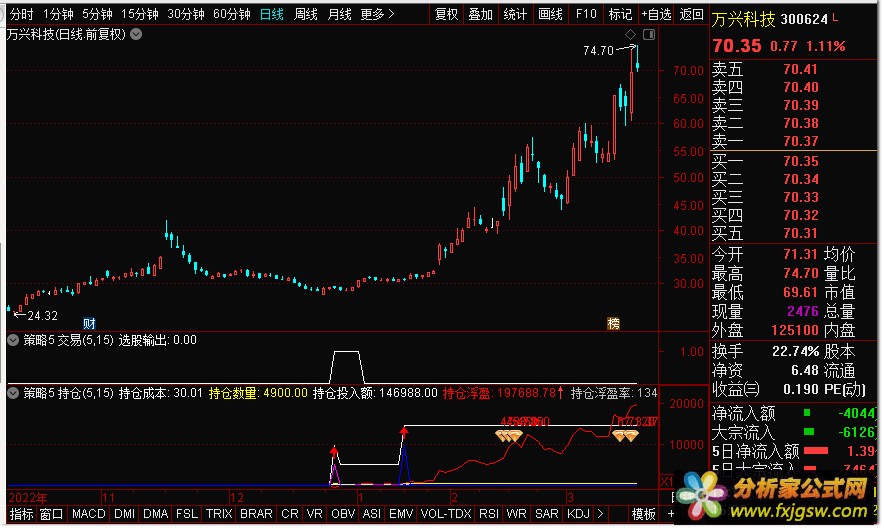Select the MACD indicator
This screenshot has height=528, width=884.
coord(89,514)
